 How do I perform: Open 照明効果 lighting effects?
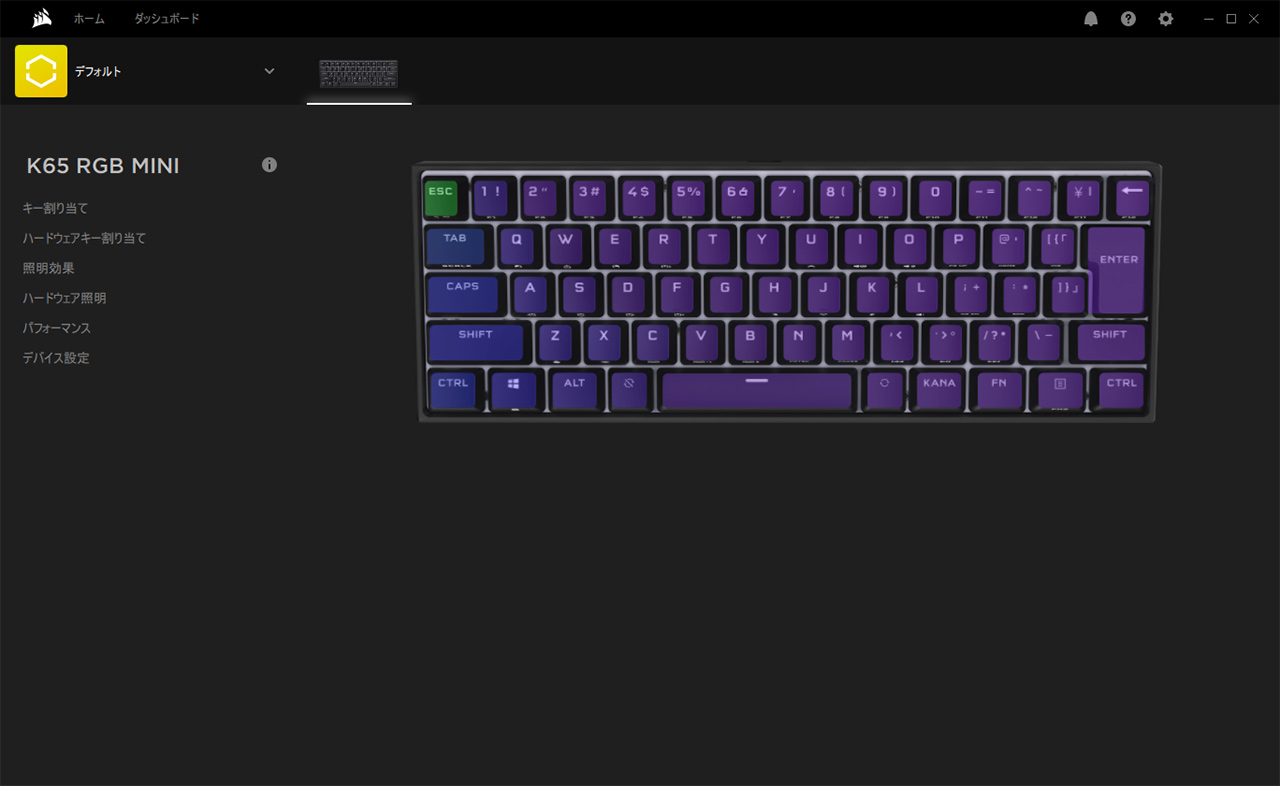(x=48, y=268)
